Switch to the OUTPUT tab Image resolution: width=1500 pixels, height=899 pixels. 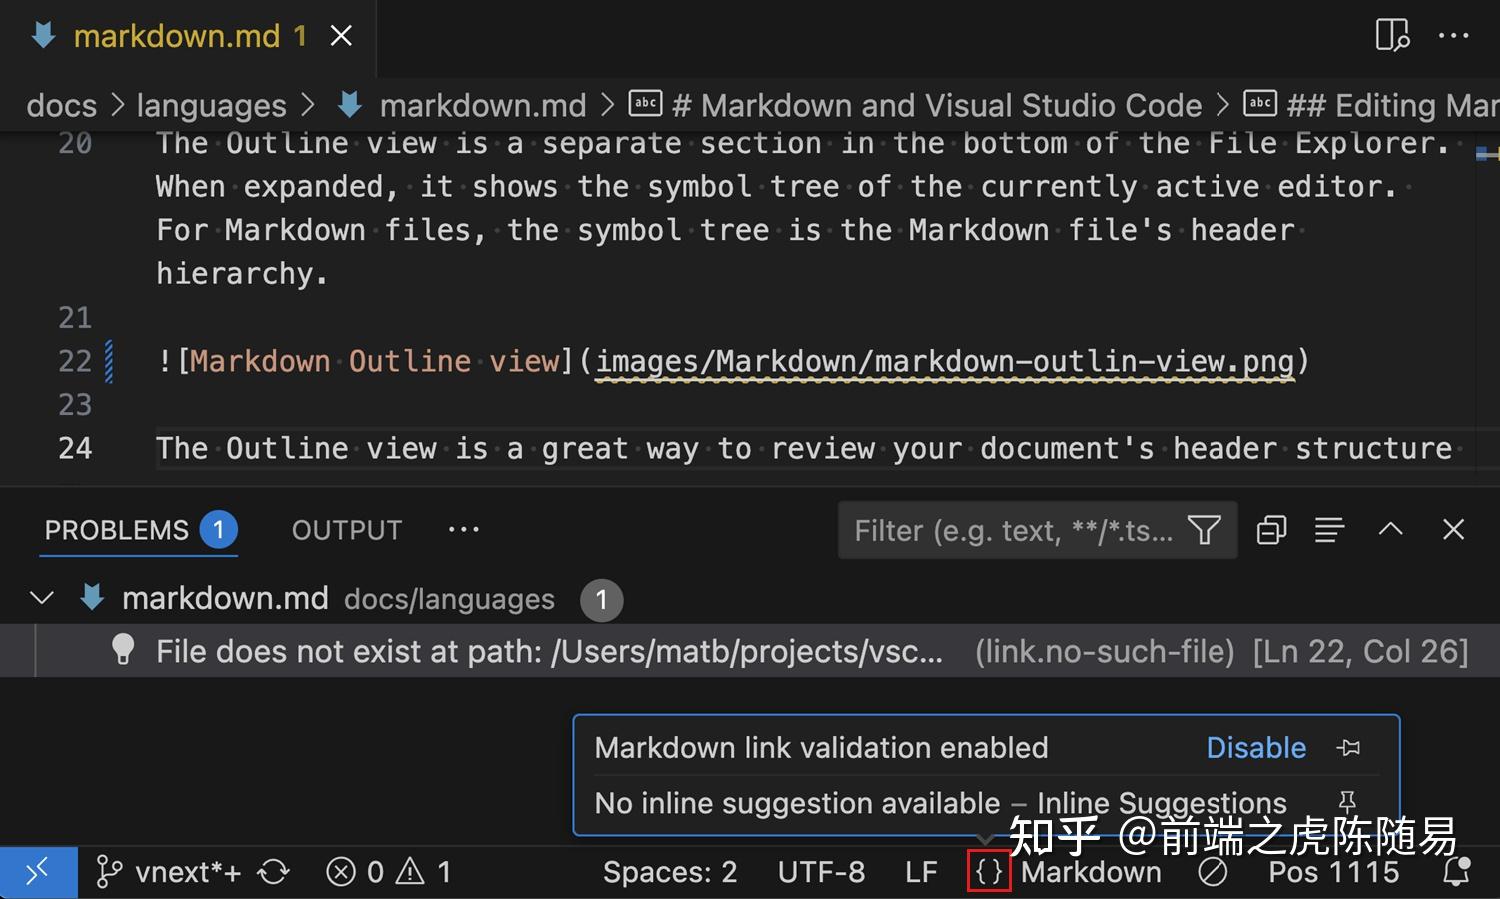(x=346, y=530)
